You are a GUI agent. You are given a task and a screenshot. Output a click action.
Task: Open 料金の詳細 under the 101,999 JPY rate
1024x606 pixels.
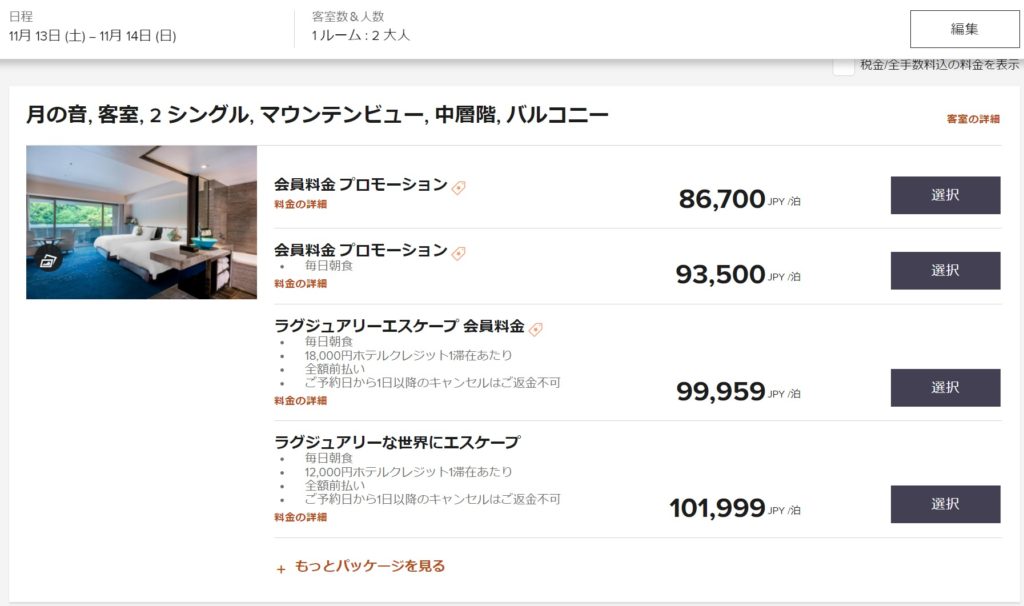pos(300,518)
